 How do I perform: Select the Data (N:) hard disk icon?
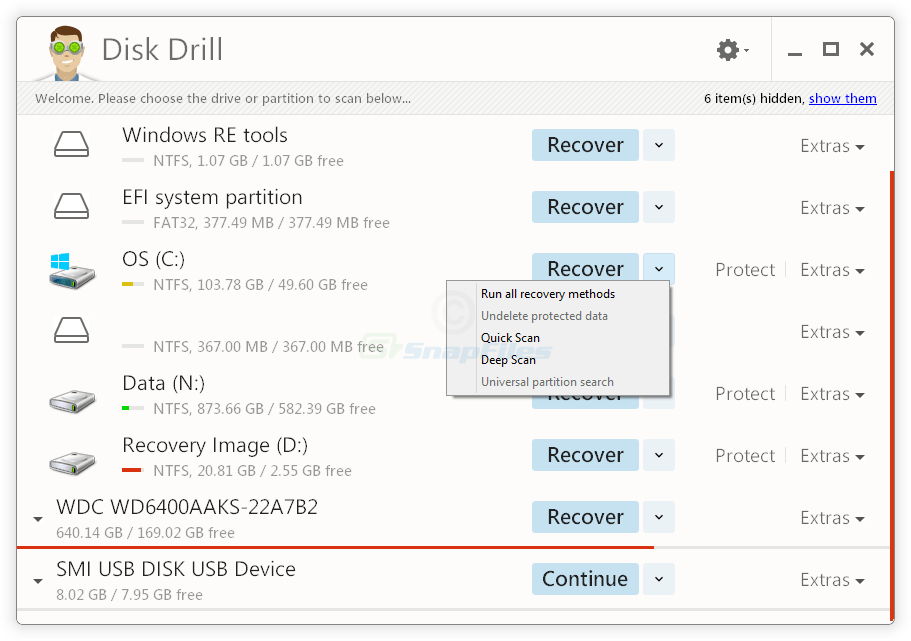point(71,399)
